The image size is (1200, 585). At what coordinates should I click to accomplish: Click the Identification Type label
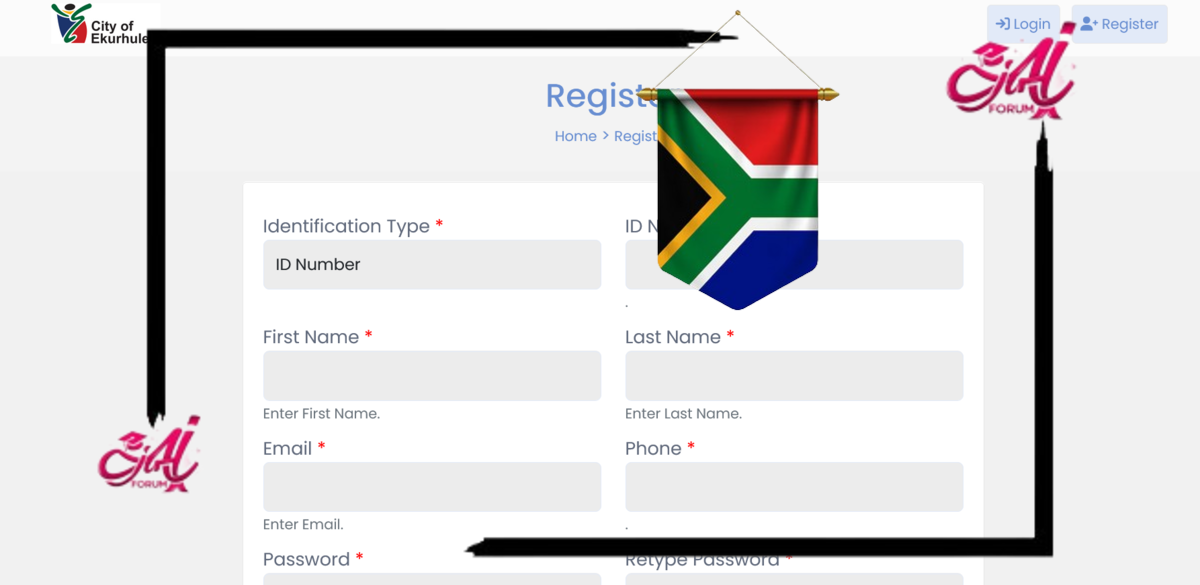346,226
